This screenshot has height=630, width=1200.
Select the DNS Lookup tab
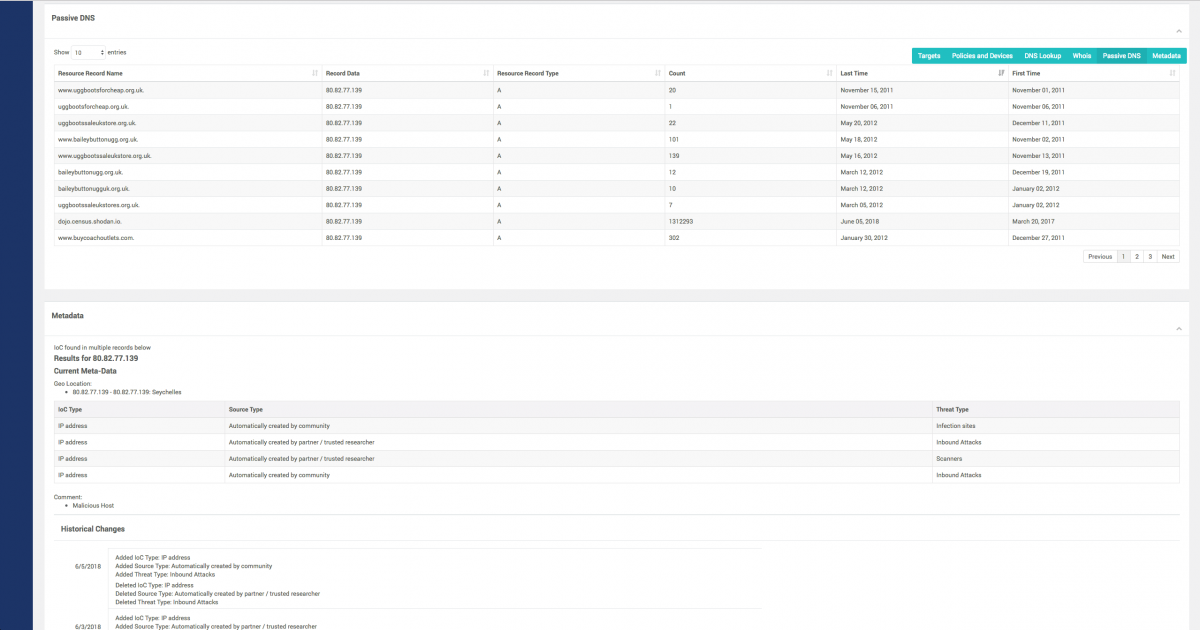(1042, 56)
